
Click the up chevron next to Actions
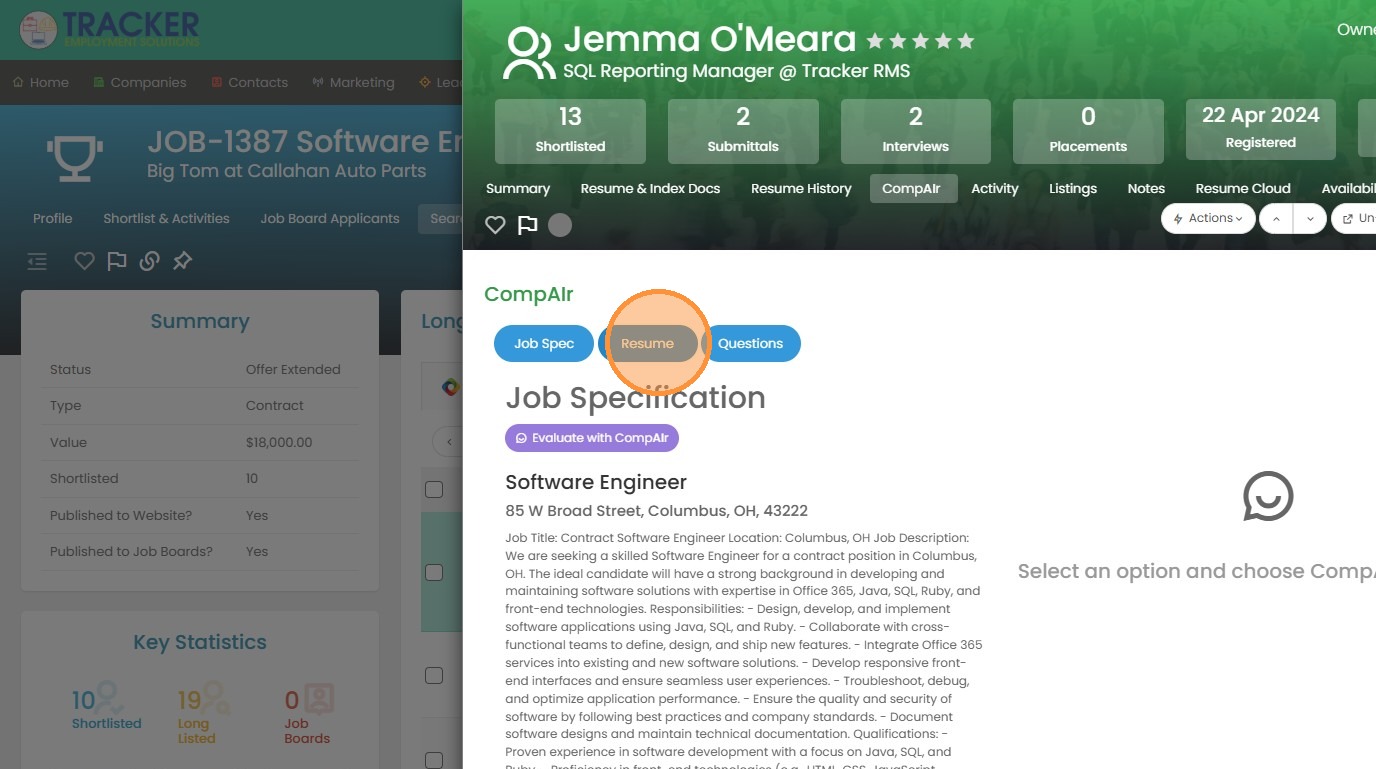[1276, 218]
